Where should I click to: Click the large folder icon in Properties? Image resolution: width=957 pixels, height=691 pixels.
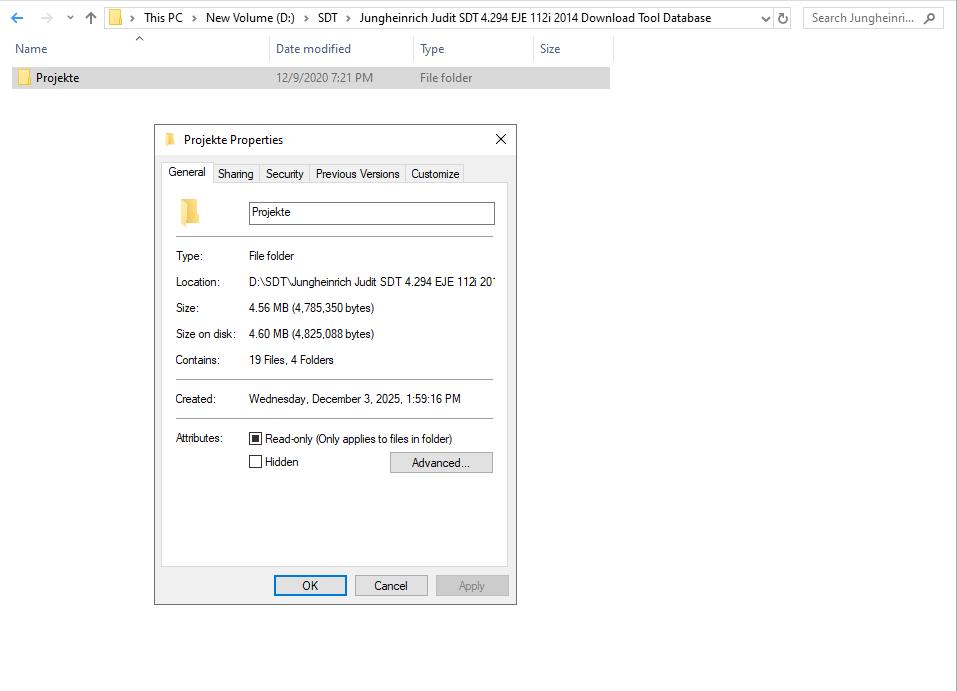click(190, 212)
